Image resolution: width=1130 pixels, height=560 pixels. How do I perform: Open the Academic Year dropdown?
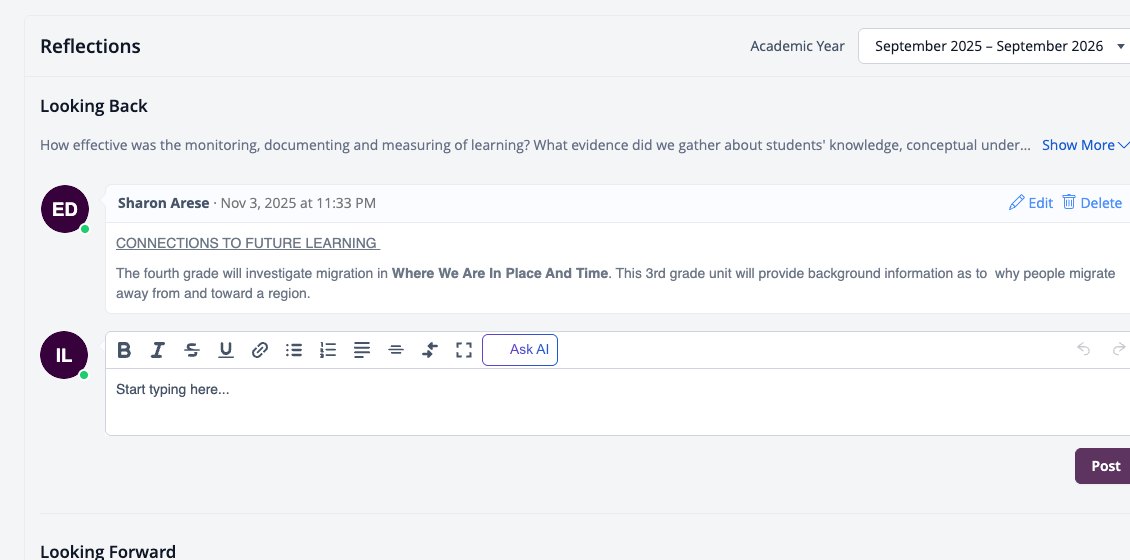995,46
